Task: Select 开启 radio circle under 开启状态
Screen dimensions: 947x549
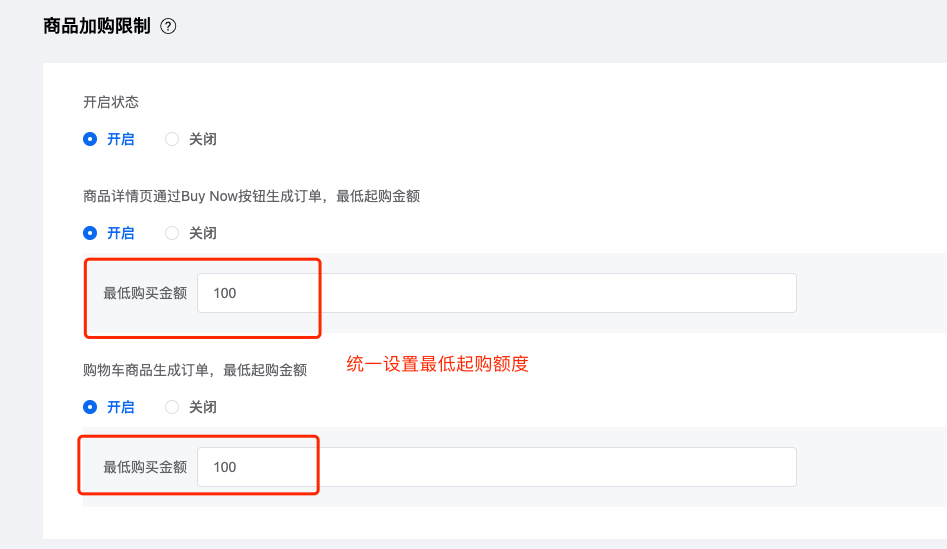Action: (90, 140)
